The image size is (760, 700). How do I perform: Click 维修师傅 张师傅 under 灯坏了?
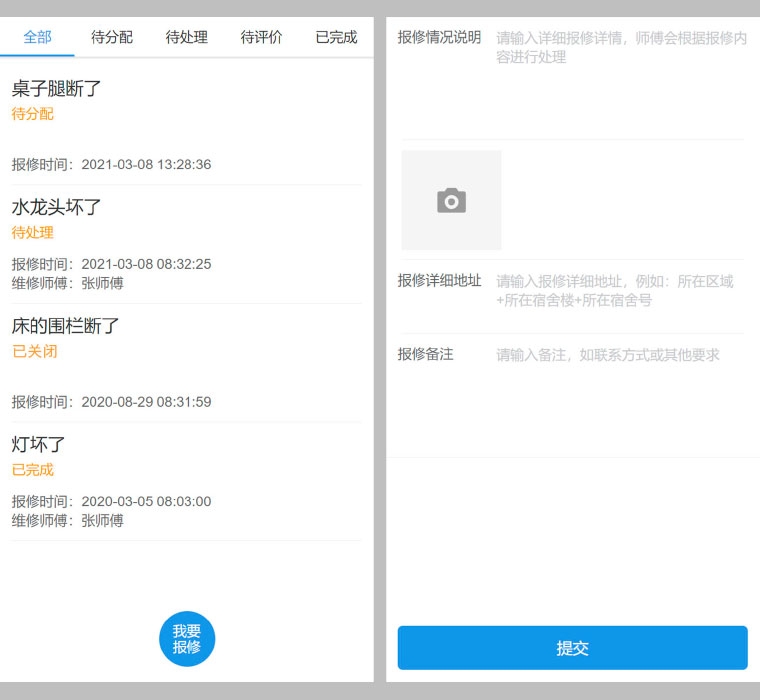[68, 521]
